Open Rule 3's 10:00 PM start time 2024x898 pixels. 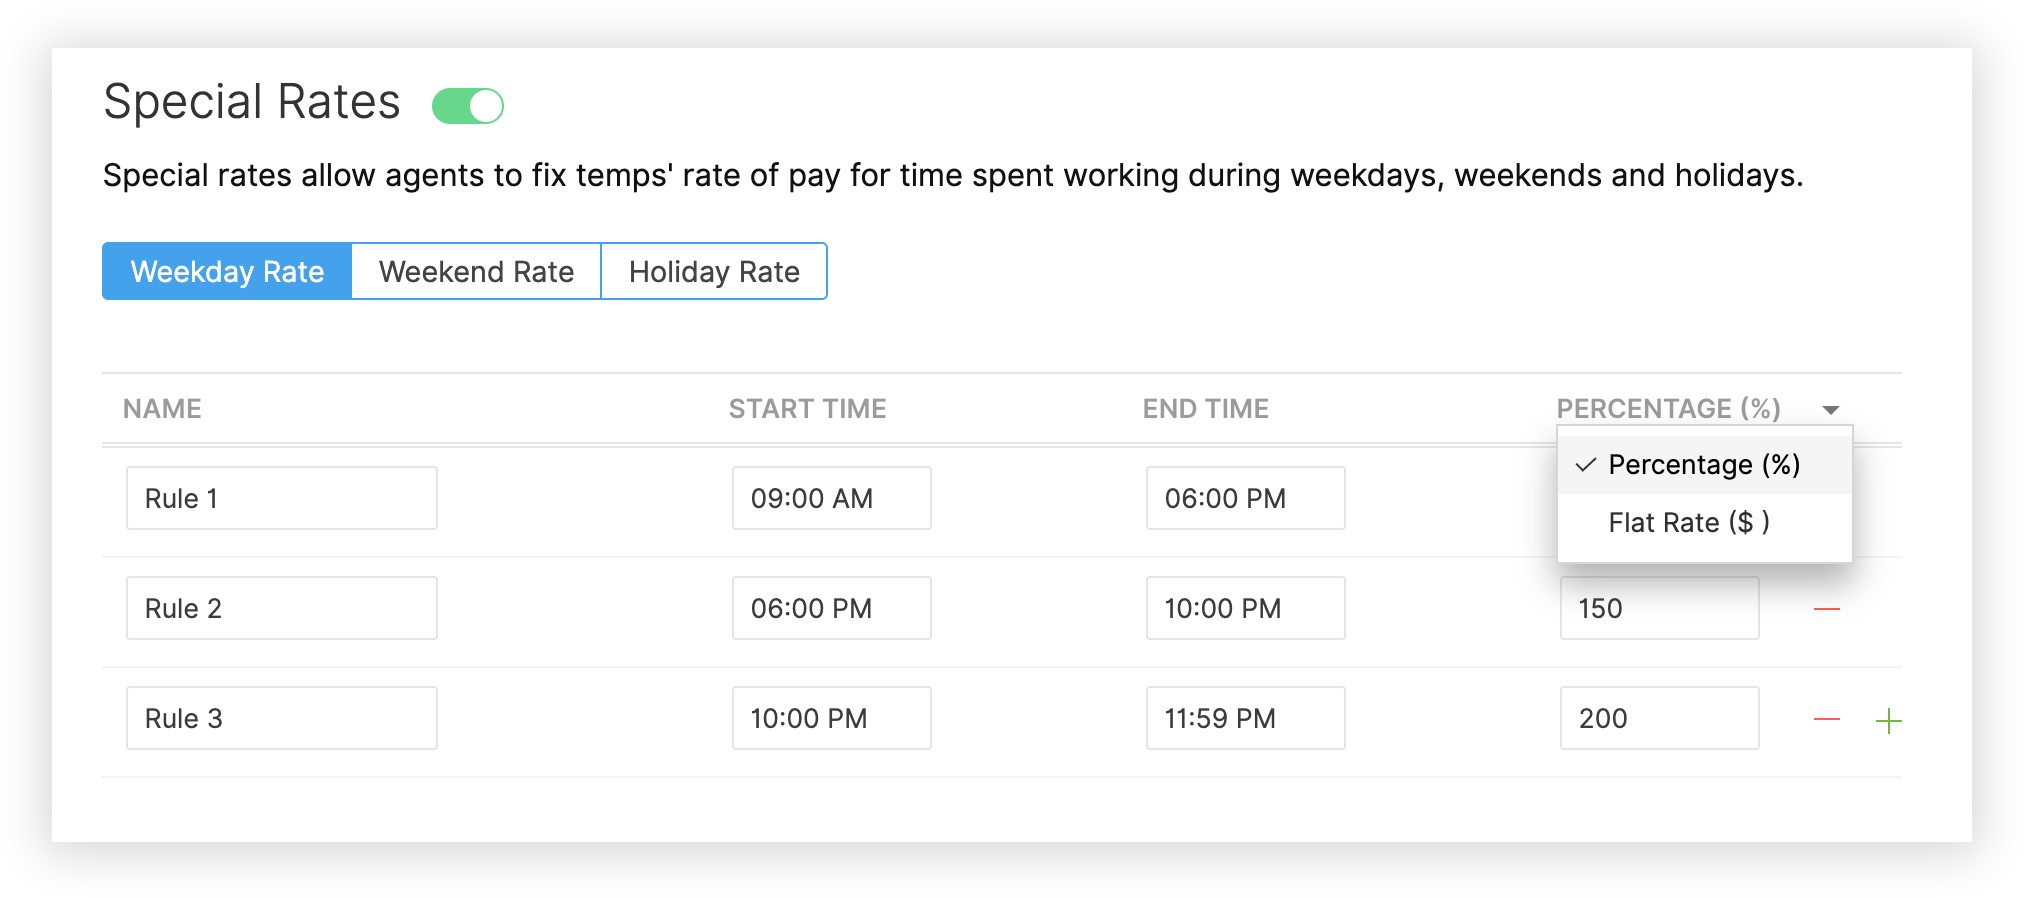point(831,718)
